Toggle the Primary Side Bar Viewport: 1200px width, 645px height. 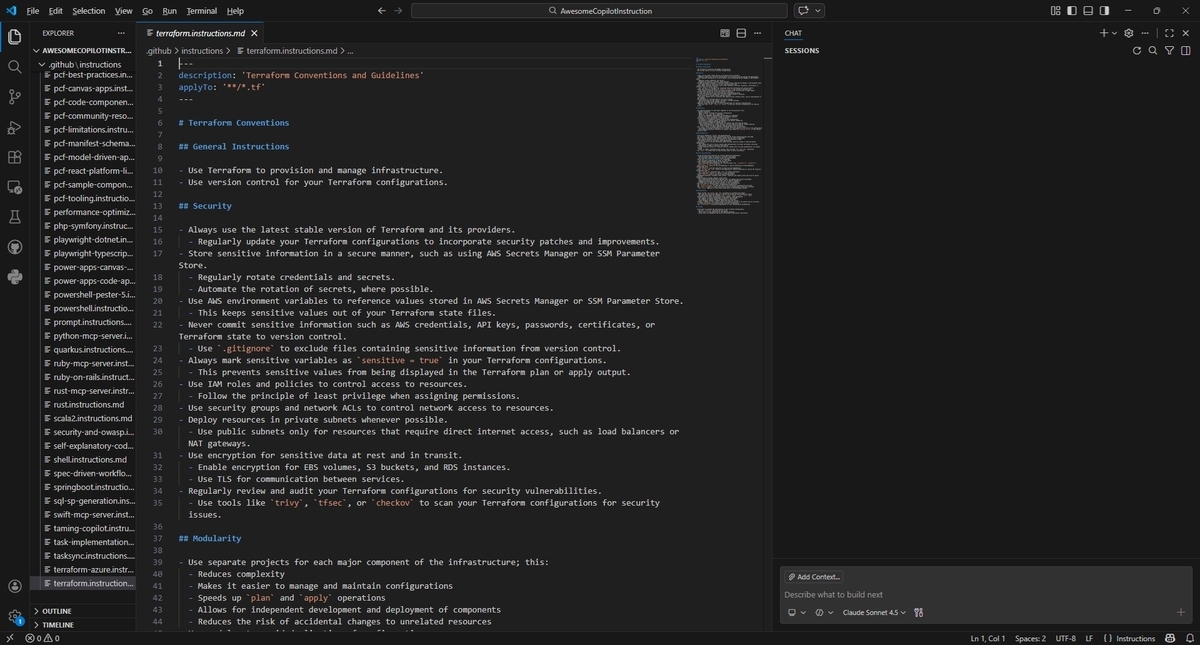(1072, 11)
